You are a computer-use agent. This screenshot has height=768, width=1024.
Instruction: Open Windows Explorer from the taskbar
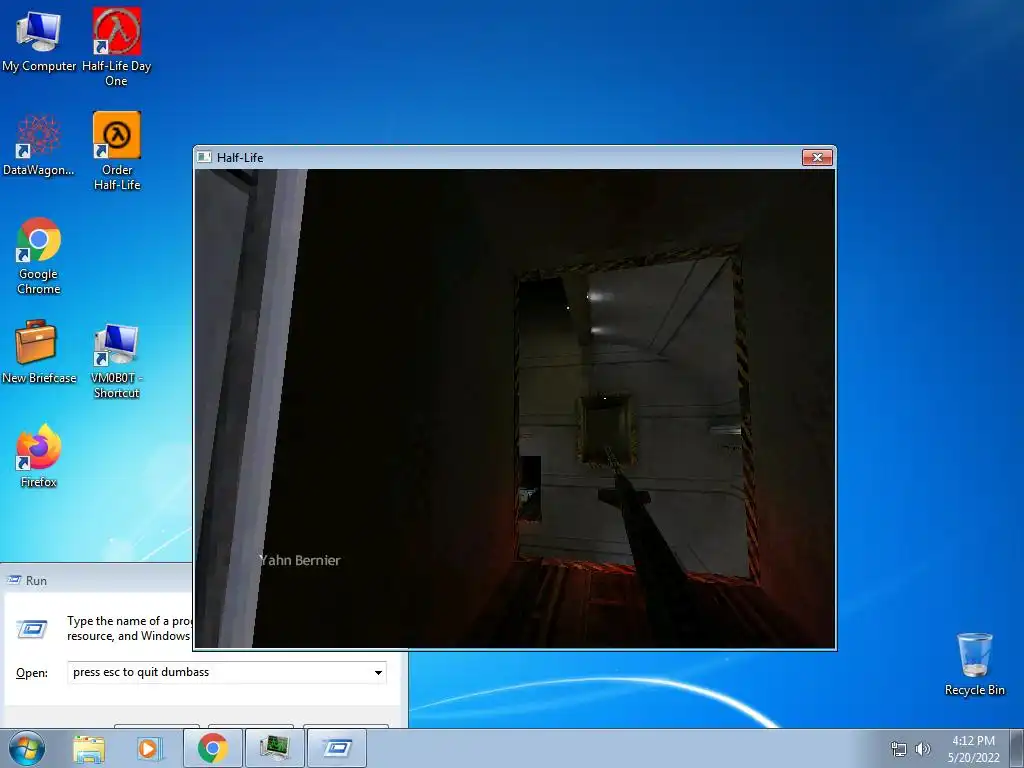88,748
